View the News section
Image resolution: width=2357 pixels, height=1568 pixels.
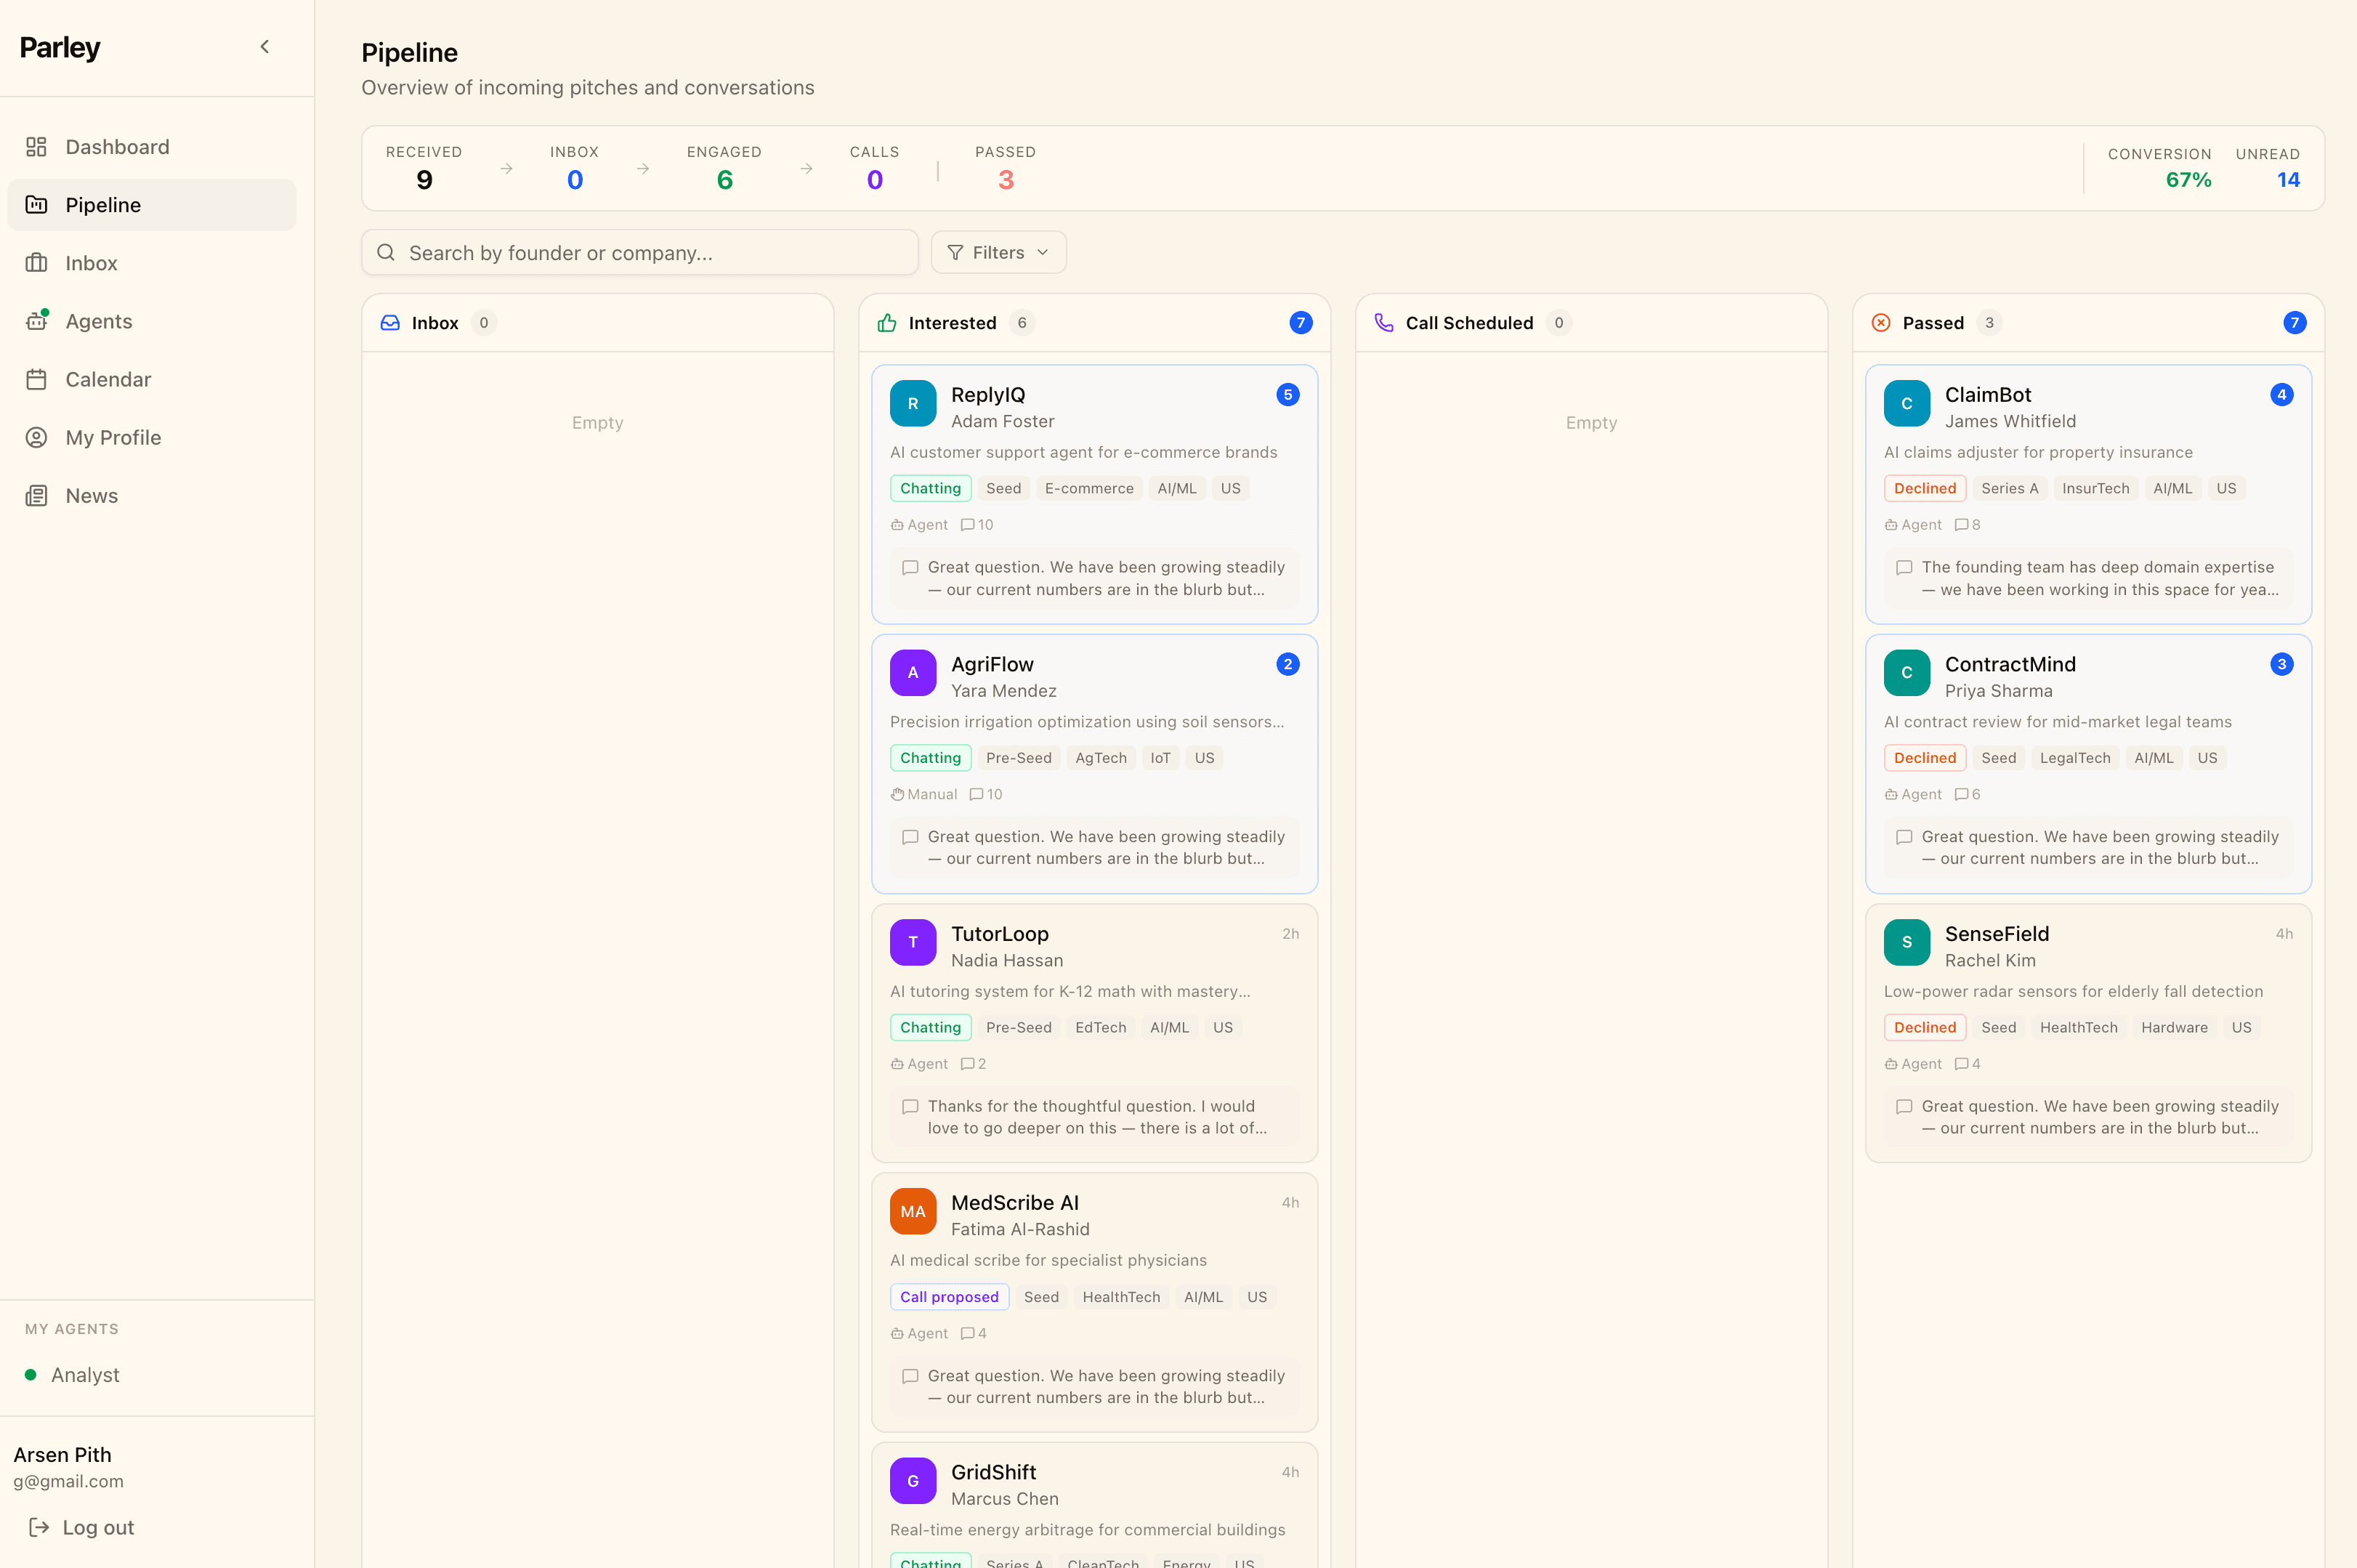pyautogui.click(x=91, y=495)
